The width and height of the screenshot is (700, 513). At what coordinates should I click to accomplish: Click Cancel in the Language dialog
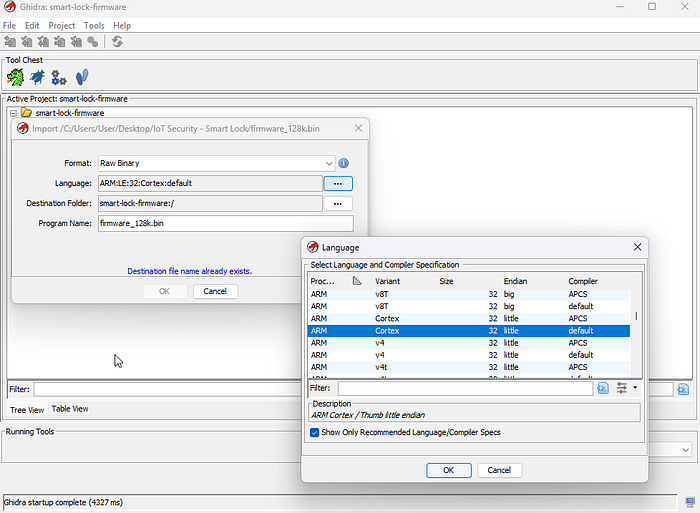[x=499, y=470]
